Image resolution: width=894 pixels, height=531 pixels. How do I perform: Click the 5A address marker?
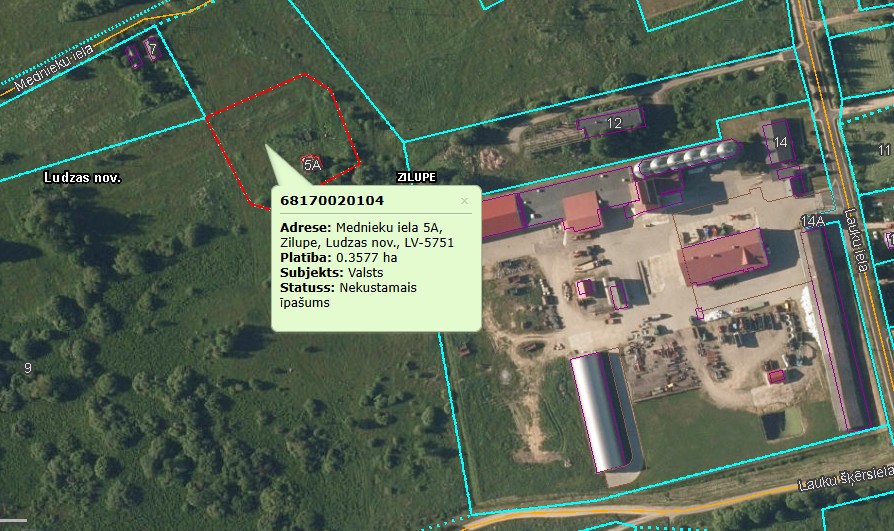coord(312,163)
